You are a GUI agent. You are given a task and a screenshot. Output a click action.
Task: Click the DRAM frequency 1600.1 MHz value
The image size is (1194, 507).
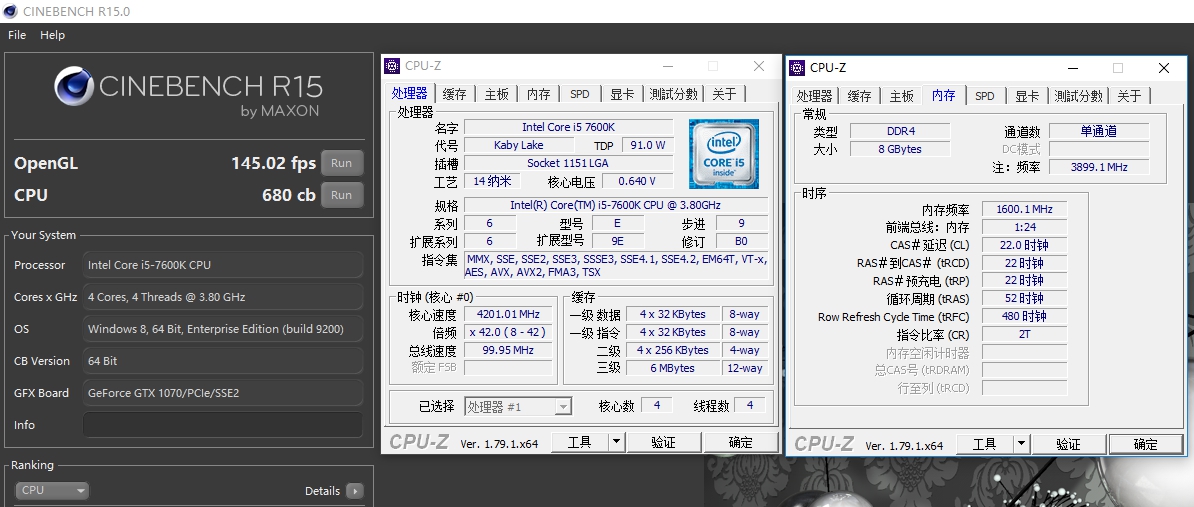(x=1024, y=209)
